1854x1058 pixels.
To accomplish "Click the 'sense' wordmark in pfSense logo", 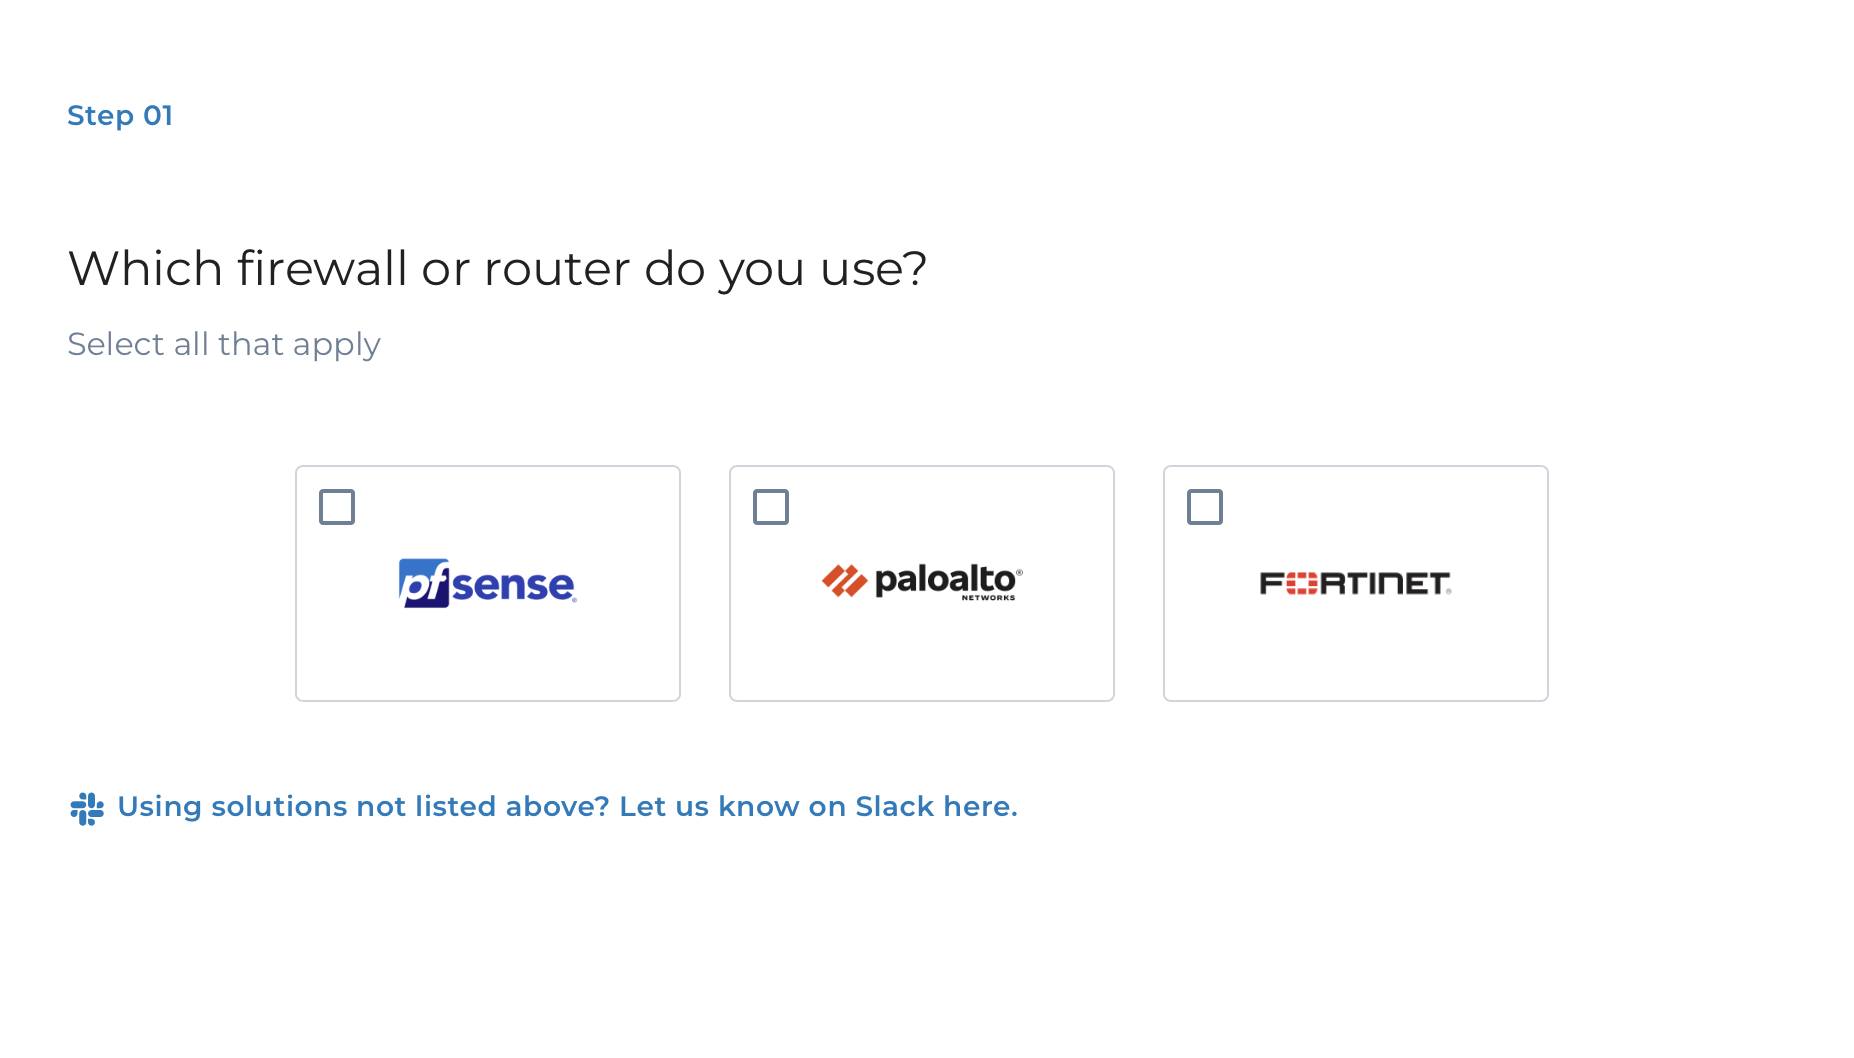I will pyautogui.click(x=513, y=586).
